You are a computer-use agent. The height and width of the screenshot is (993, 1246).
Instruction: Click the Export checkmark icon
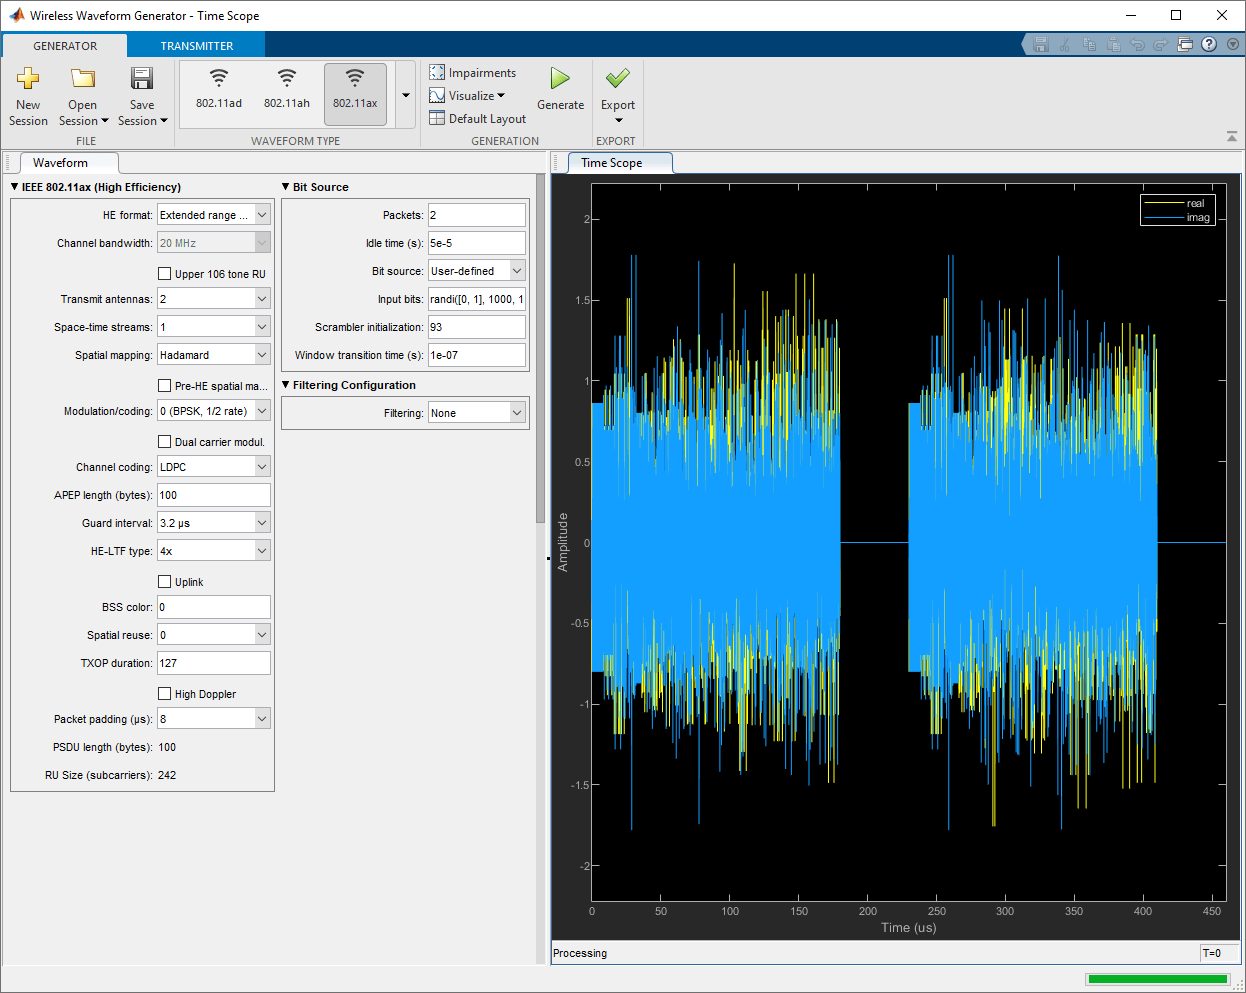pyautogui.click(x=618, y=79)
